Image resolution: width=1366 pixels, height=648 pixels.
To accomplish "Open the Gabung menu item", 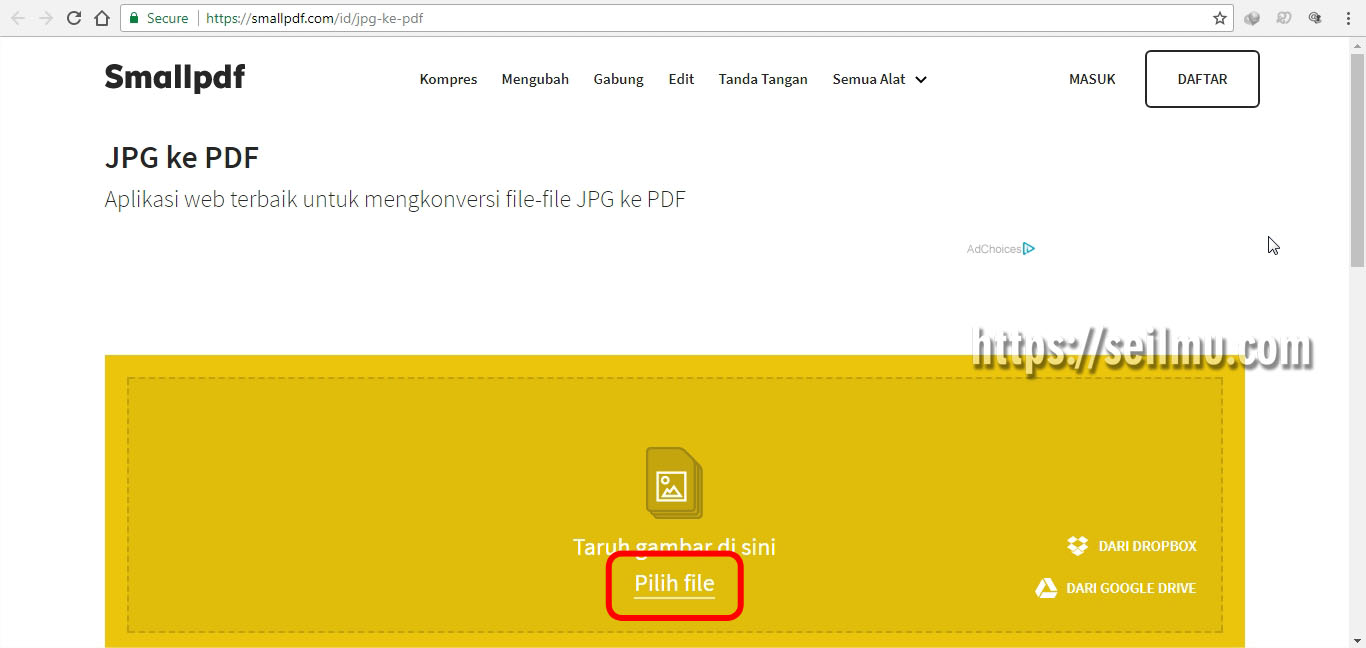I will 619,79.
